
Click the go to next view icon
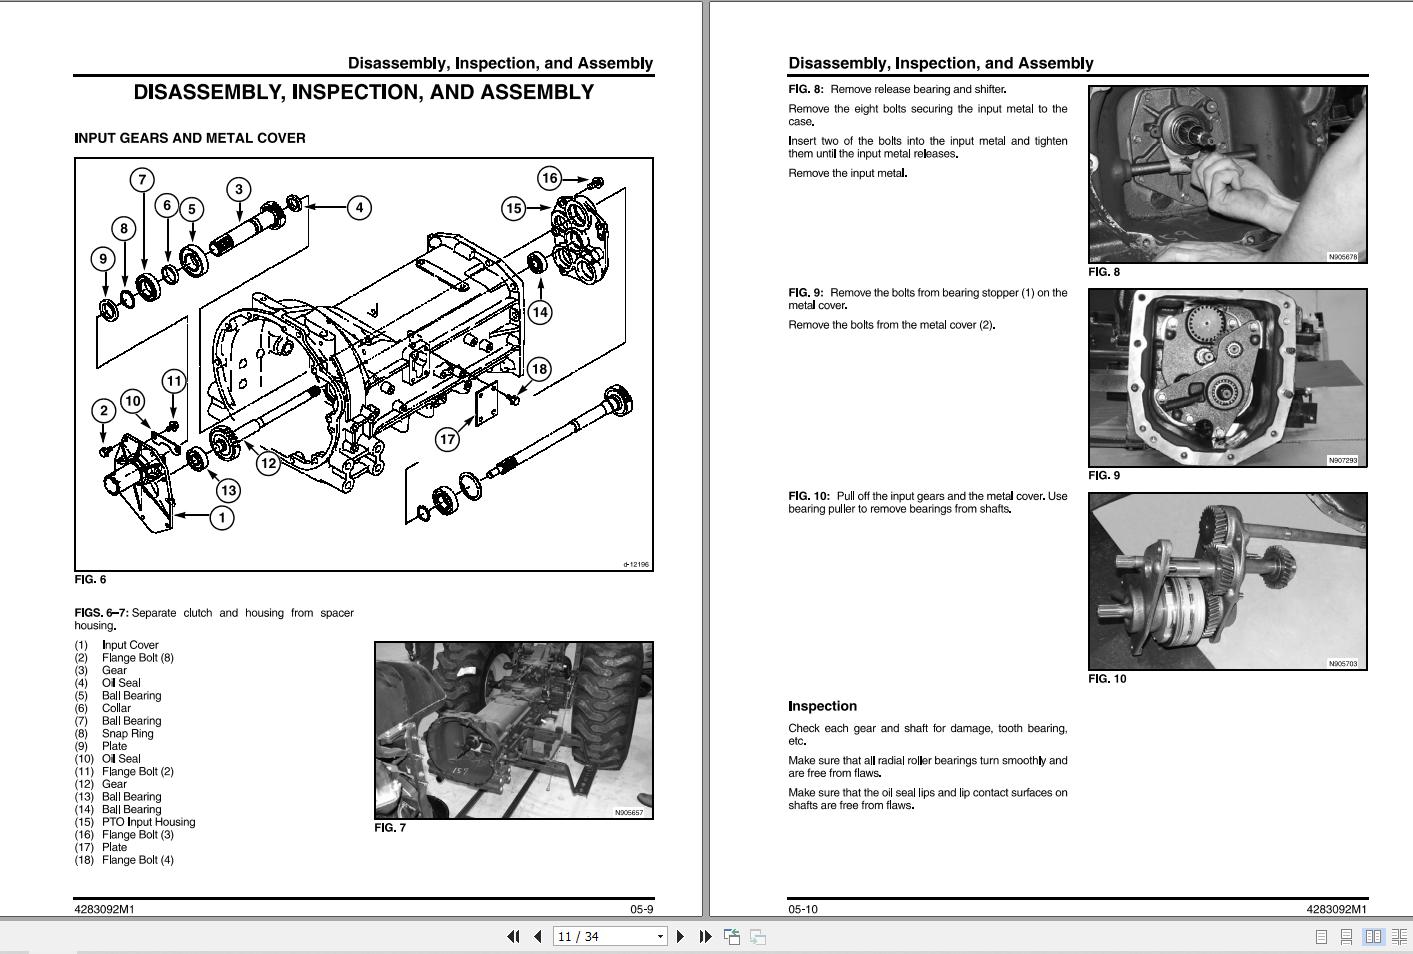pos(758,937)
